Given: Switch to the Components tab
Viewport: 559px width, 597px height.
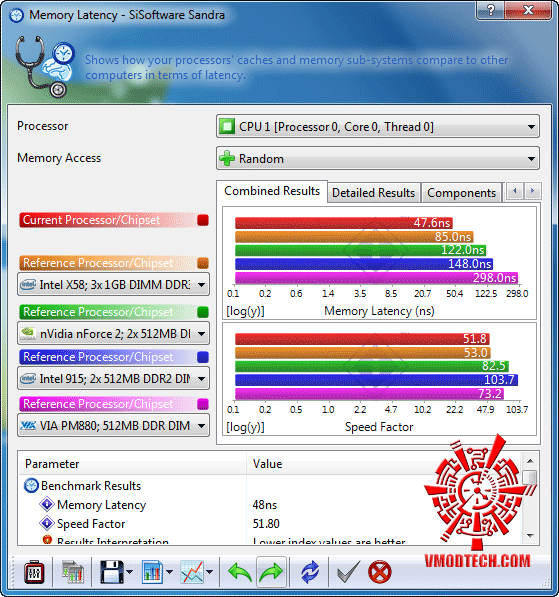Looking at the screenshot, I should pos(461,193).
